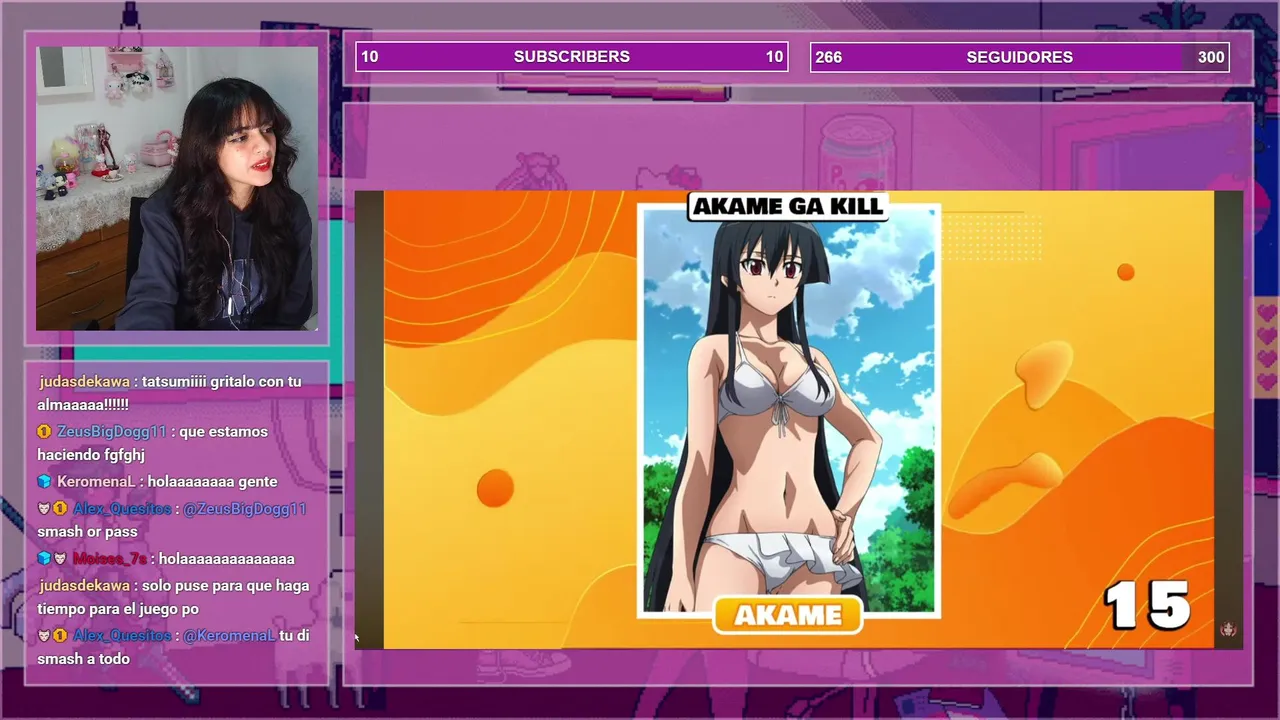The height and width of the screenshot is (720, 1280).
Task: Click the cat badge beside Moises_7s
Action: 60,559
